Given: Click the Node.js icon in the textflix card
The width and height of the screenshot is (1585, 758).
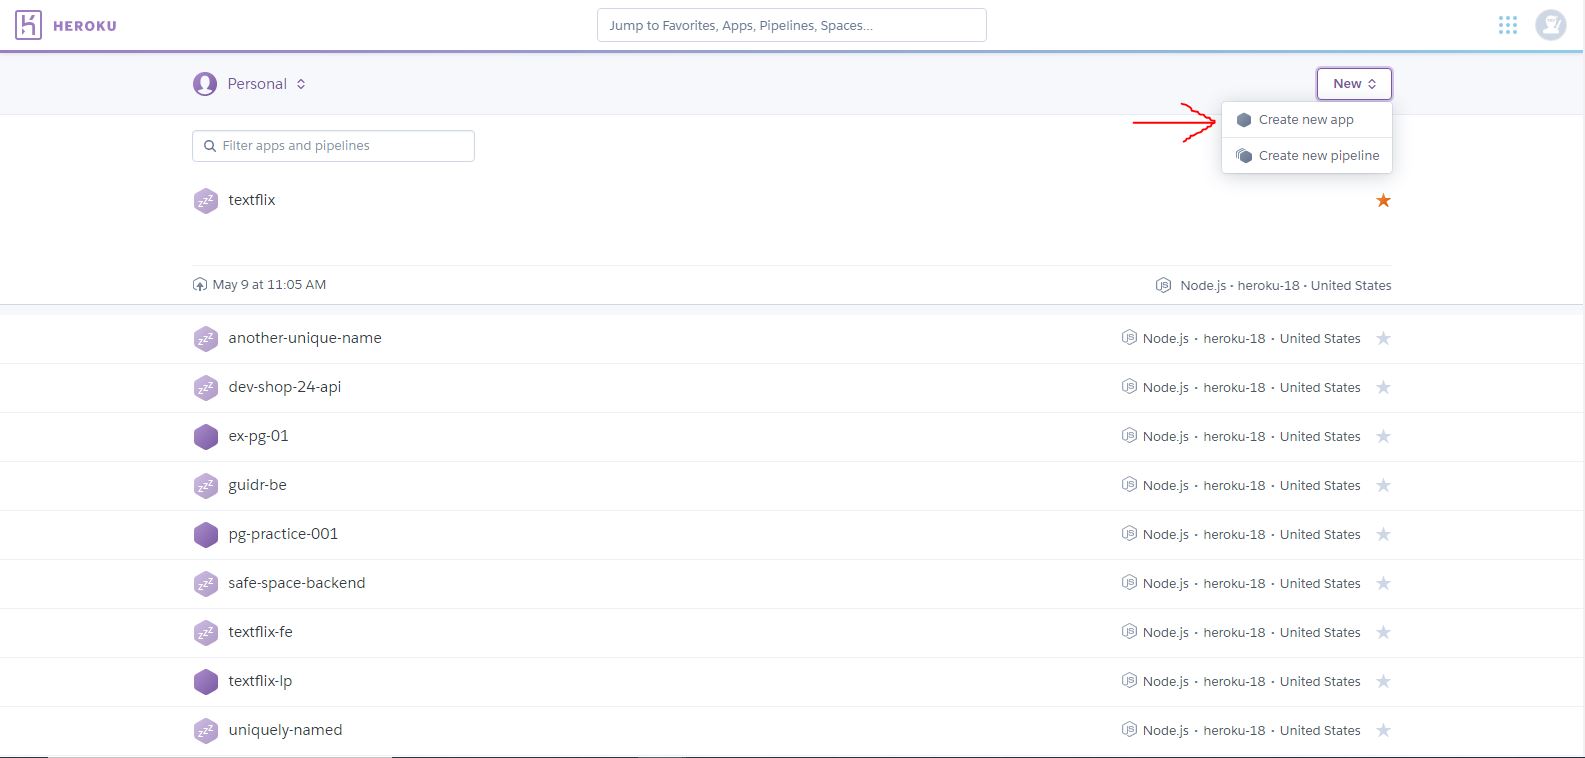Looking at the screenshot, I should [1163, 285].
